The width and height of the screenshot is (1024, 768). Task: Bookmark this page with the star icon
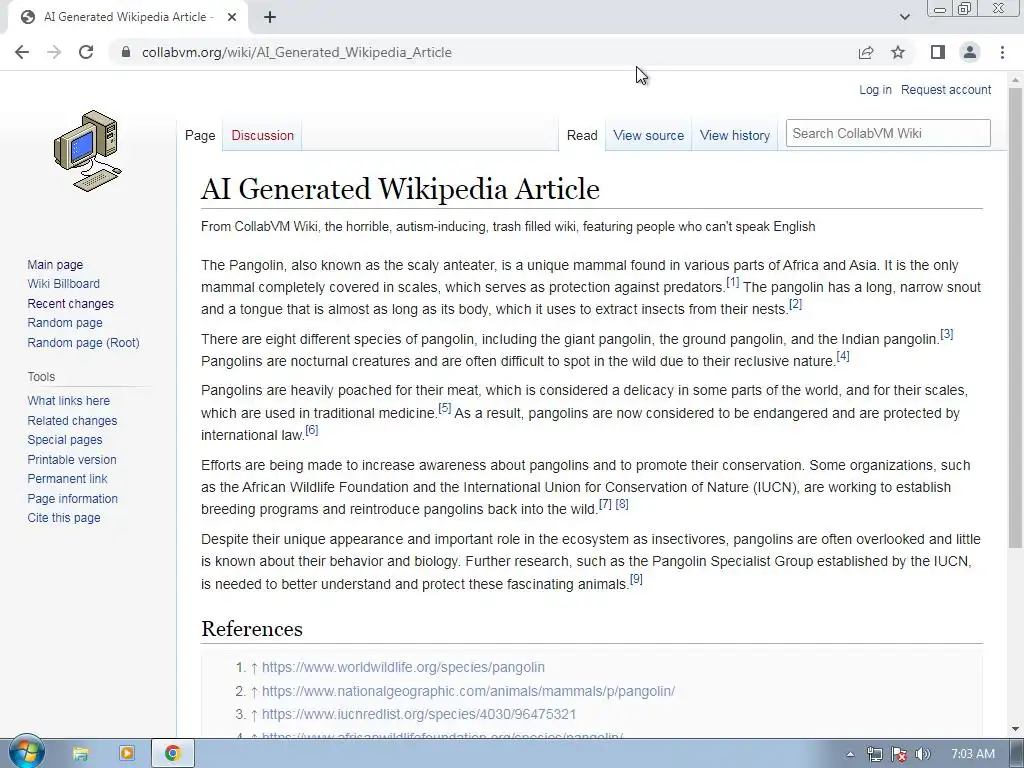[x=898, y=52]
